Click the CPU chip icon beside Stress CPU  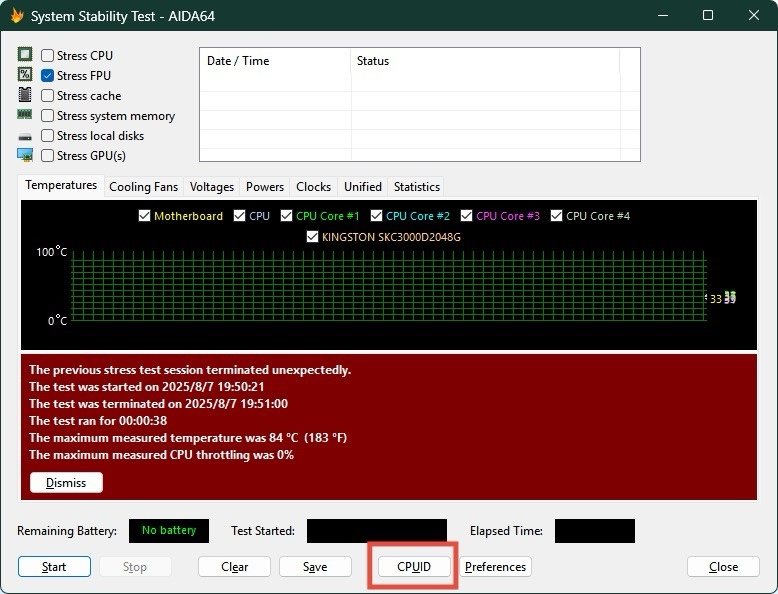(x=25, y=54)
